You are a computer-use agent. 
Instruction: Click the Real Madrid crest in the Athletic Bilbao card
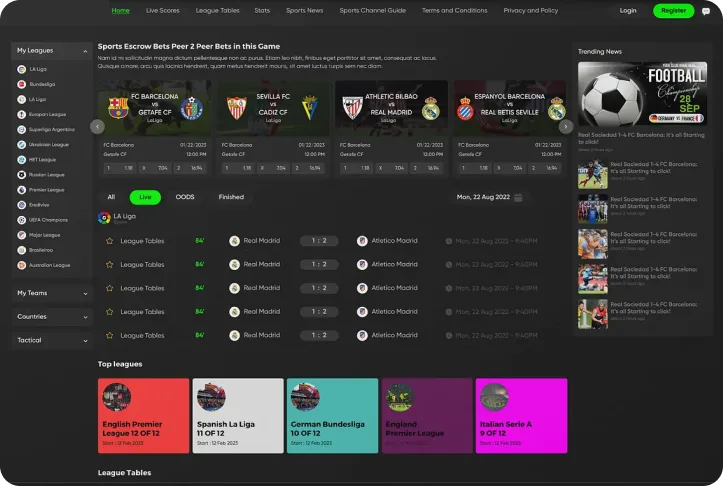[431, 109]
